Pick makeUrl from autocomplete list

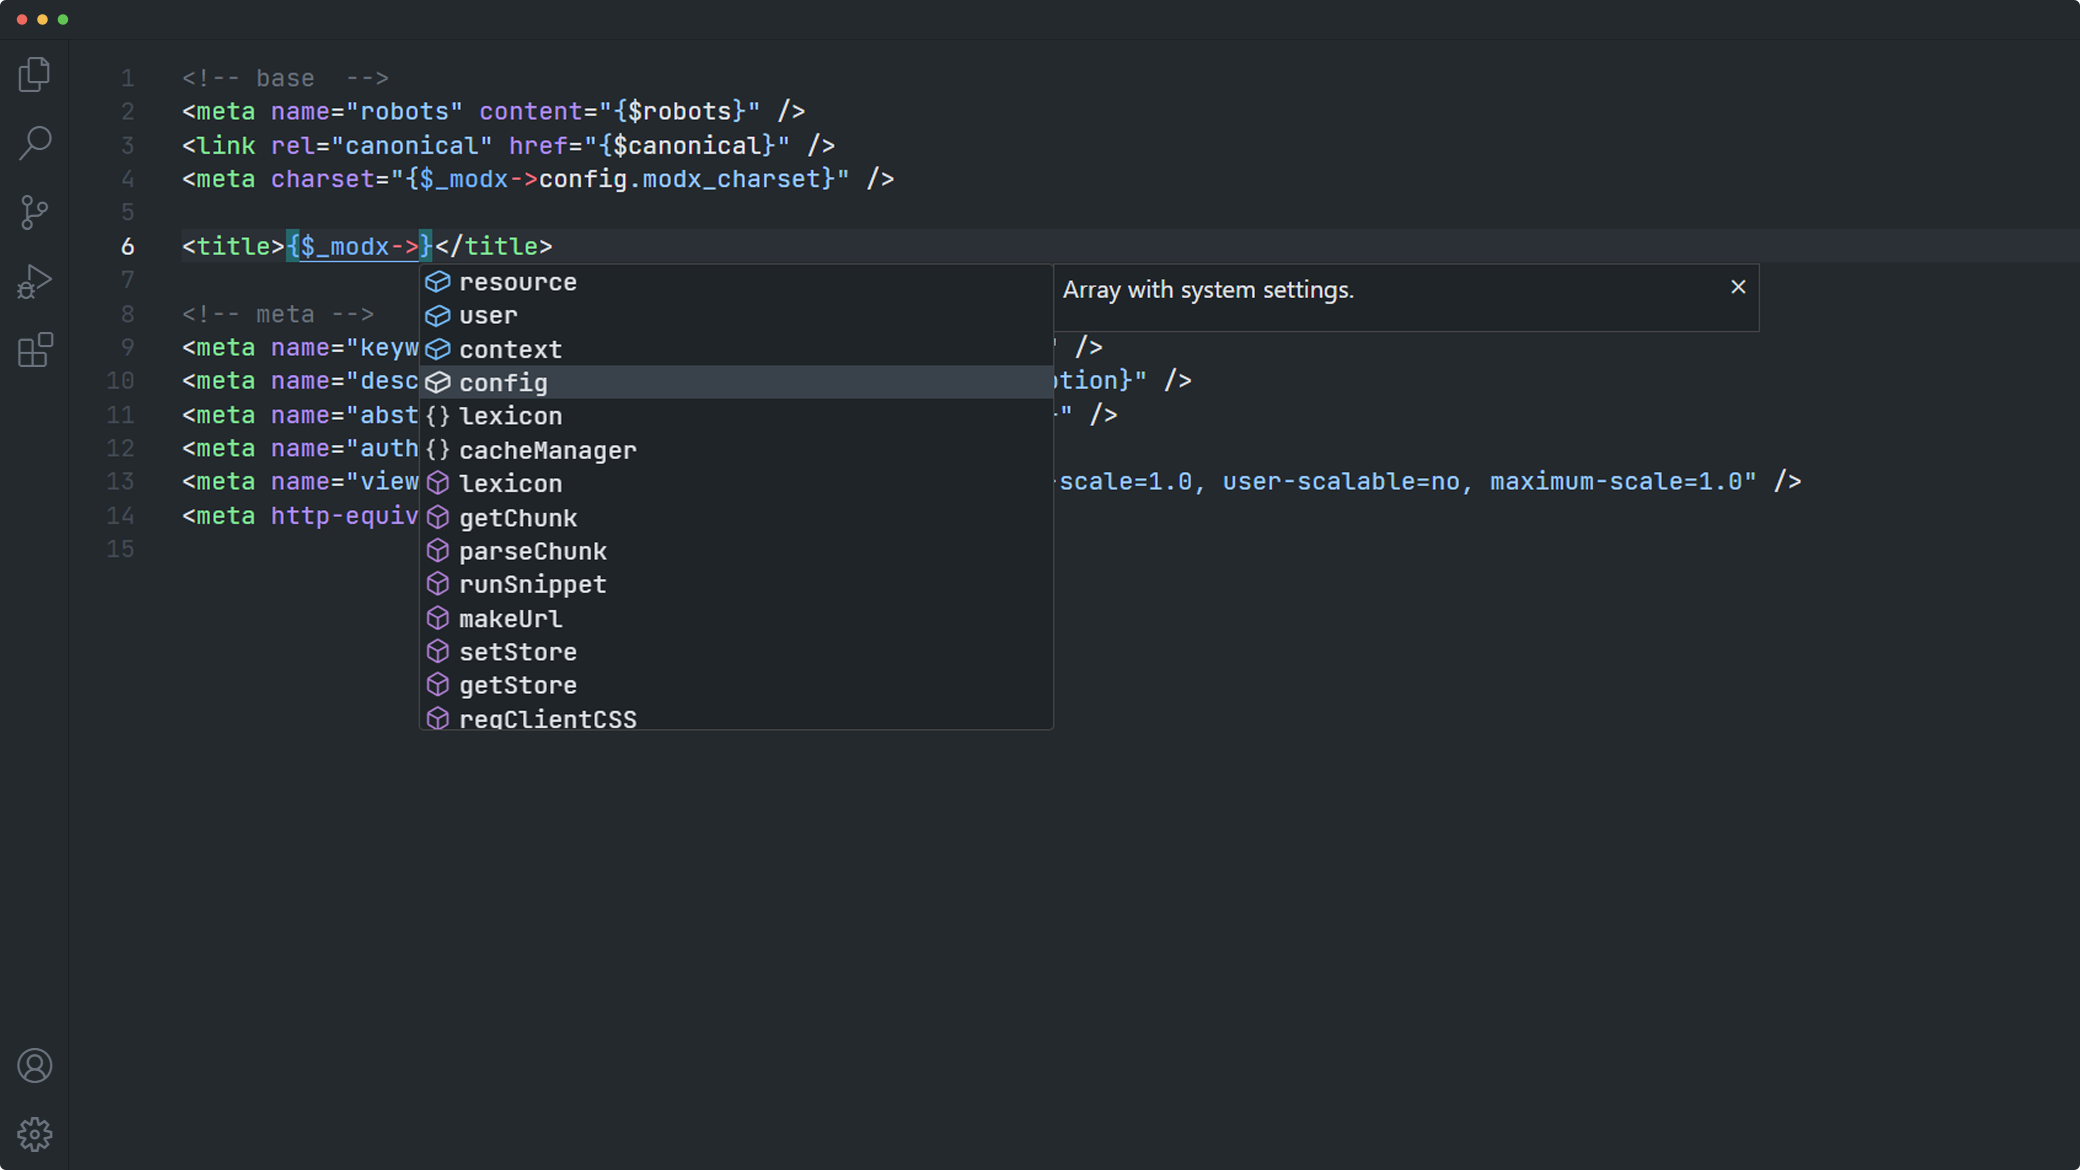[510, 619]
